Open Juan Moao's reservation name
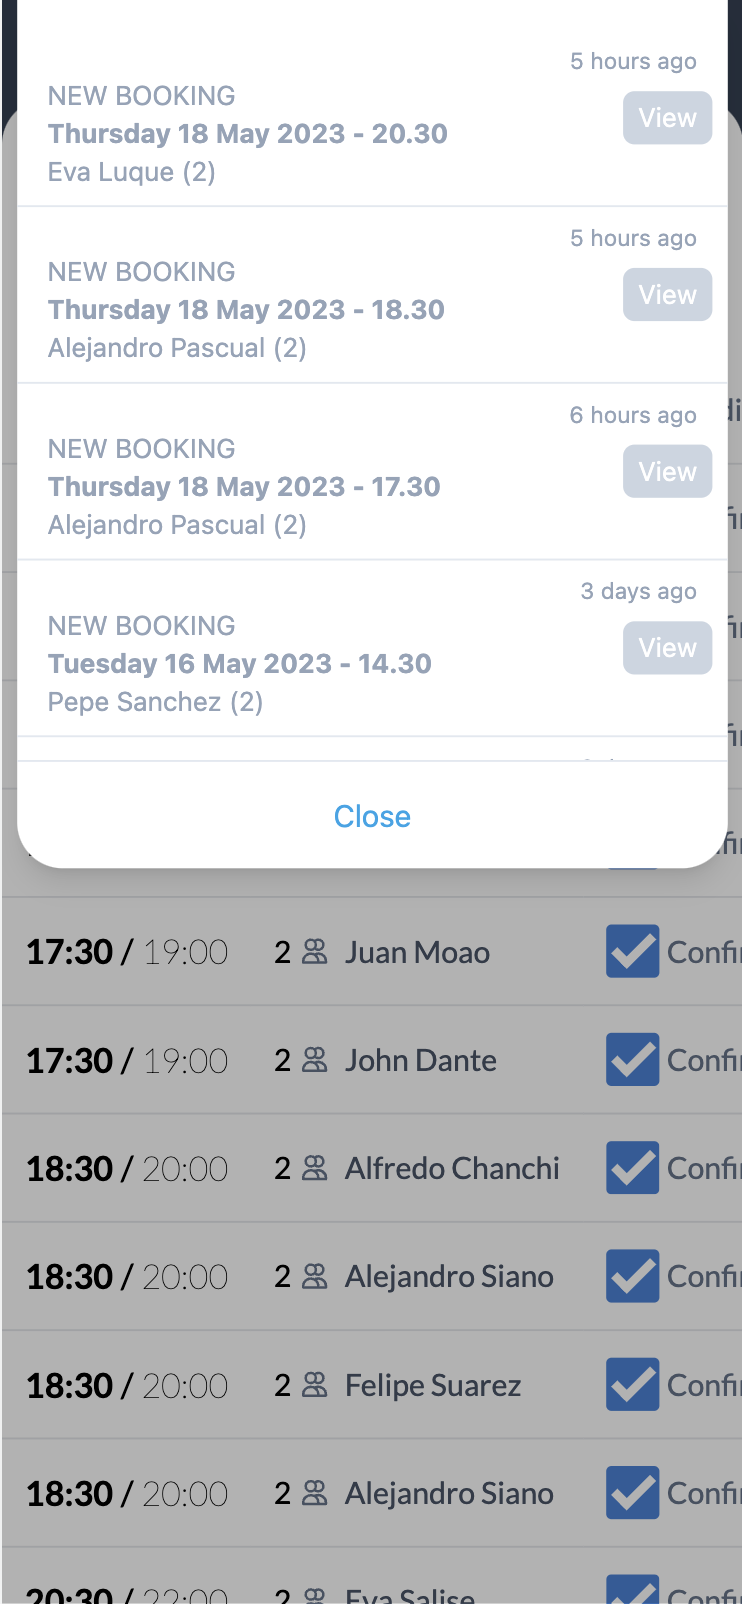The image size is (742, 1604). (x=417, y=952)
